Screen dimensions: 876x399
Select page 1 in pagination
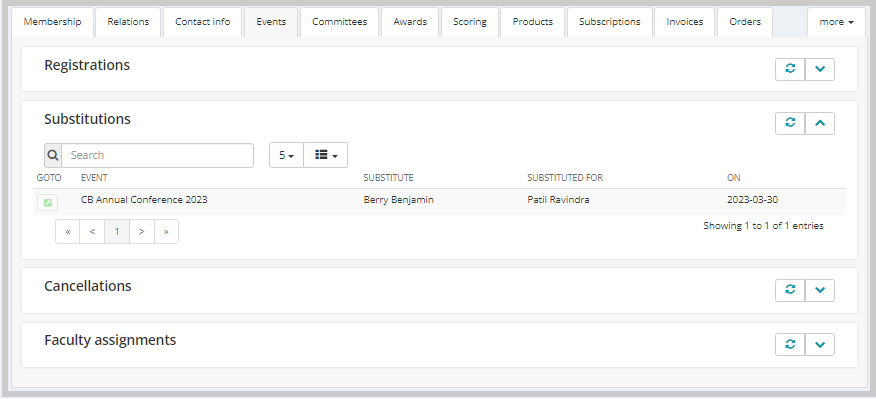pyautogui.click(x=117, y=231)
